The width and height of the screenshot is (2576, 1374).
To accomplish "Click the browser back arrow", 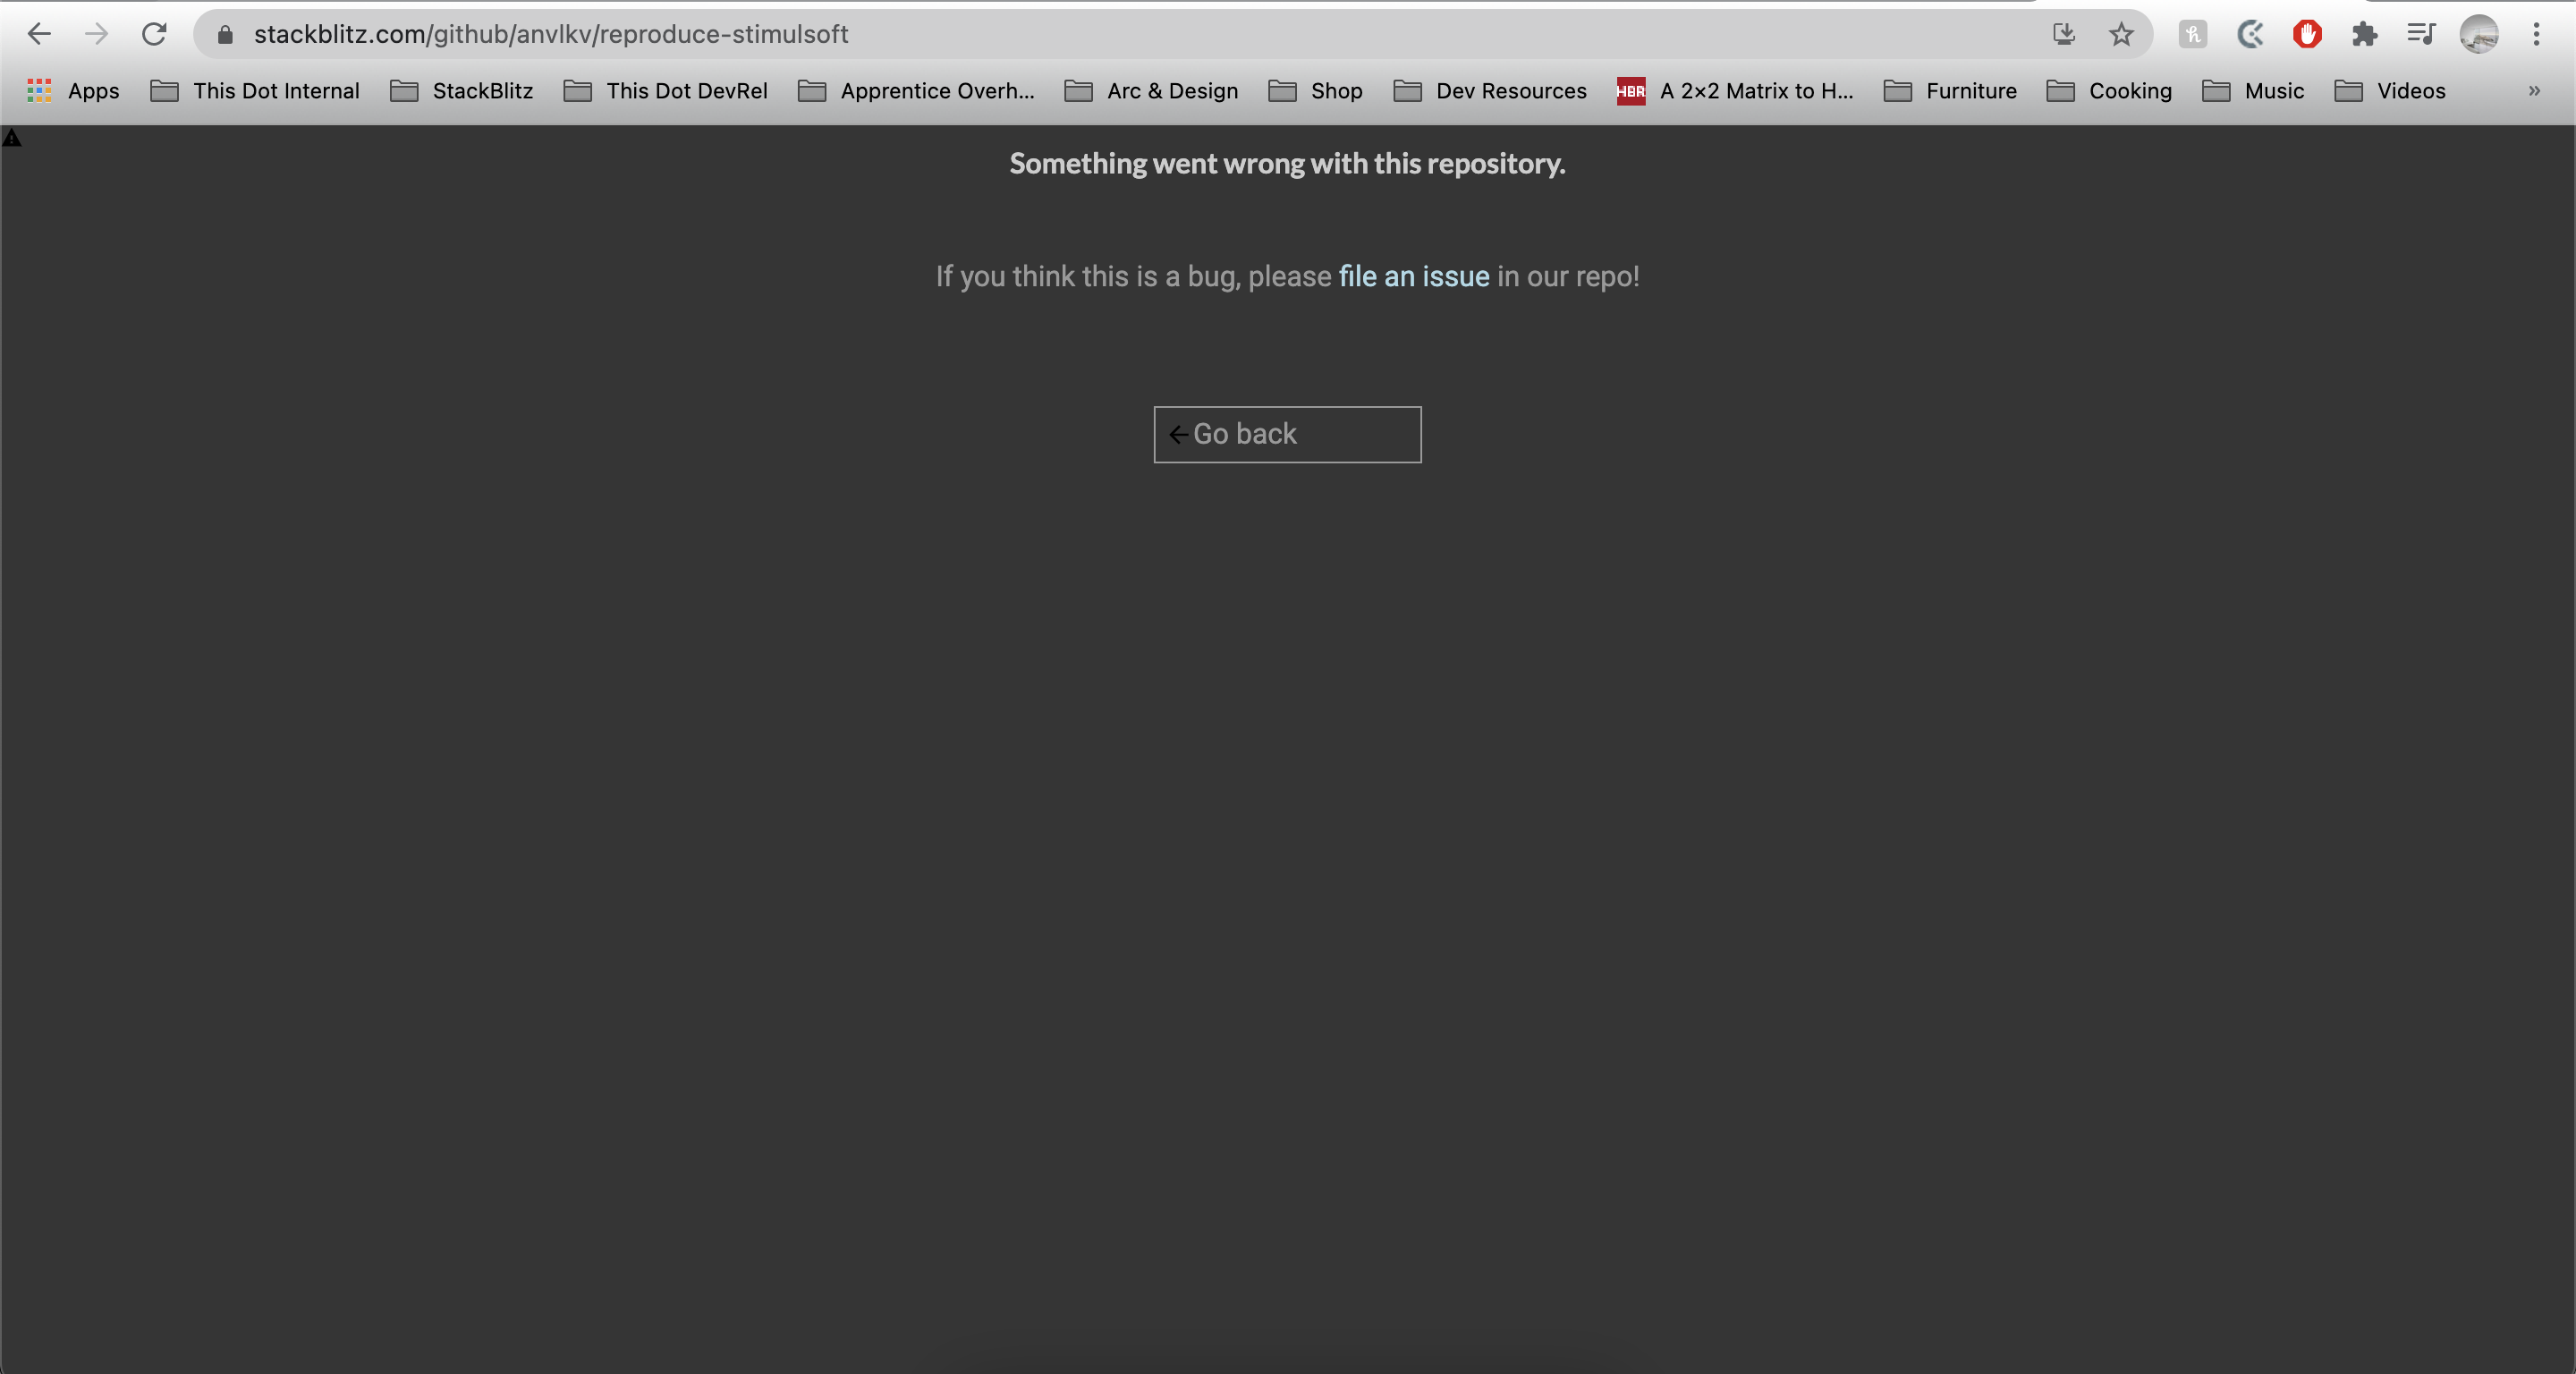I will point(40,34).
